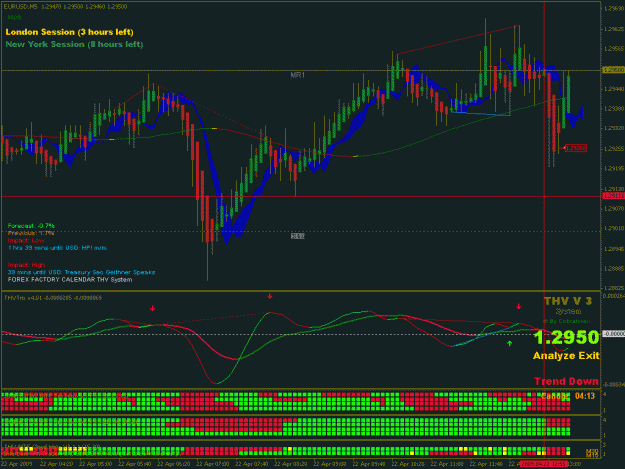Select the London Session text label
This screenshot has width=625, height=469.
69,32
